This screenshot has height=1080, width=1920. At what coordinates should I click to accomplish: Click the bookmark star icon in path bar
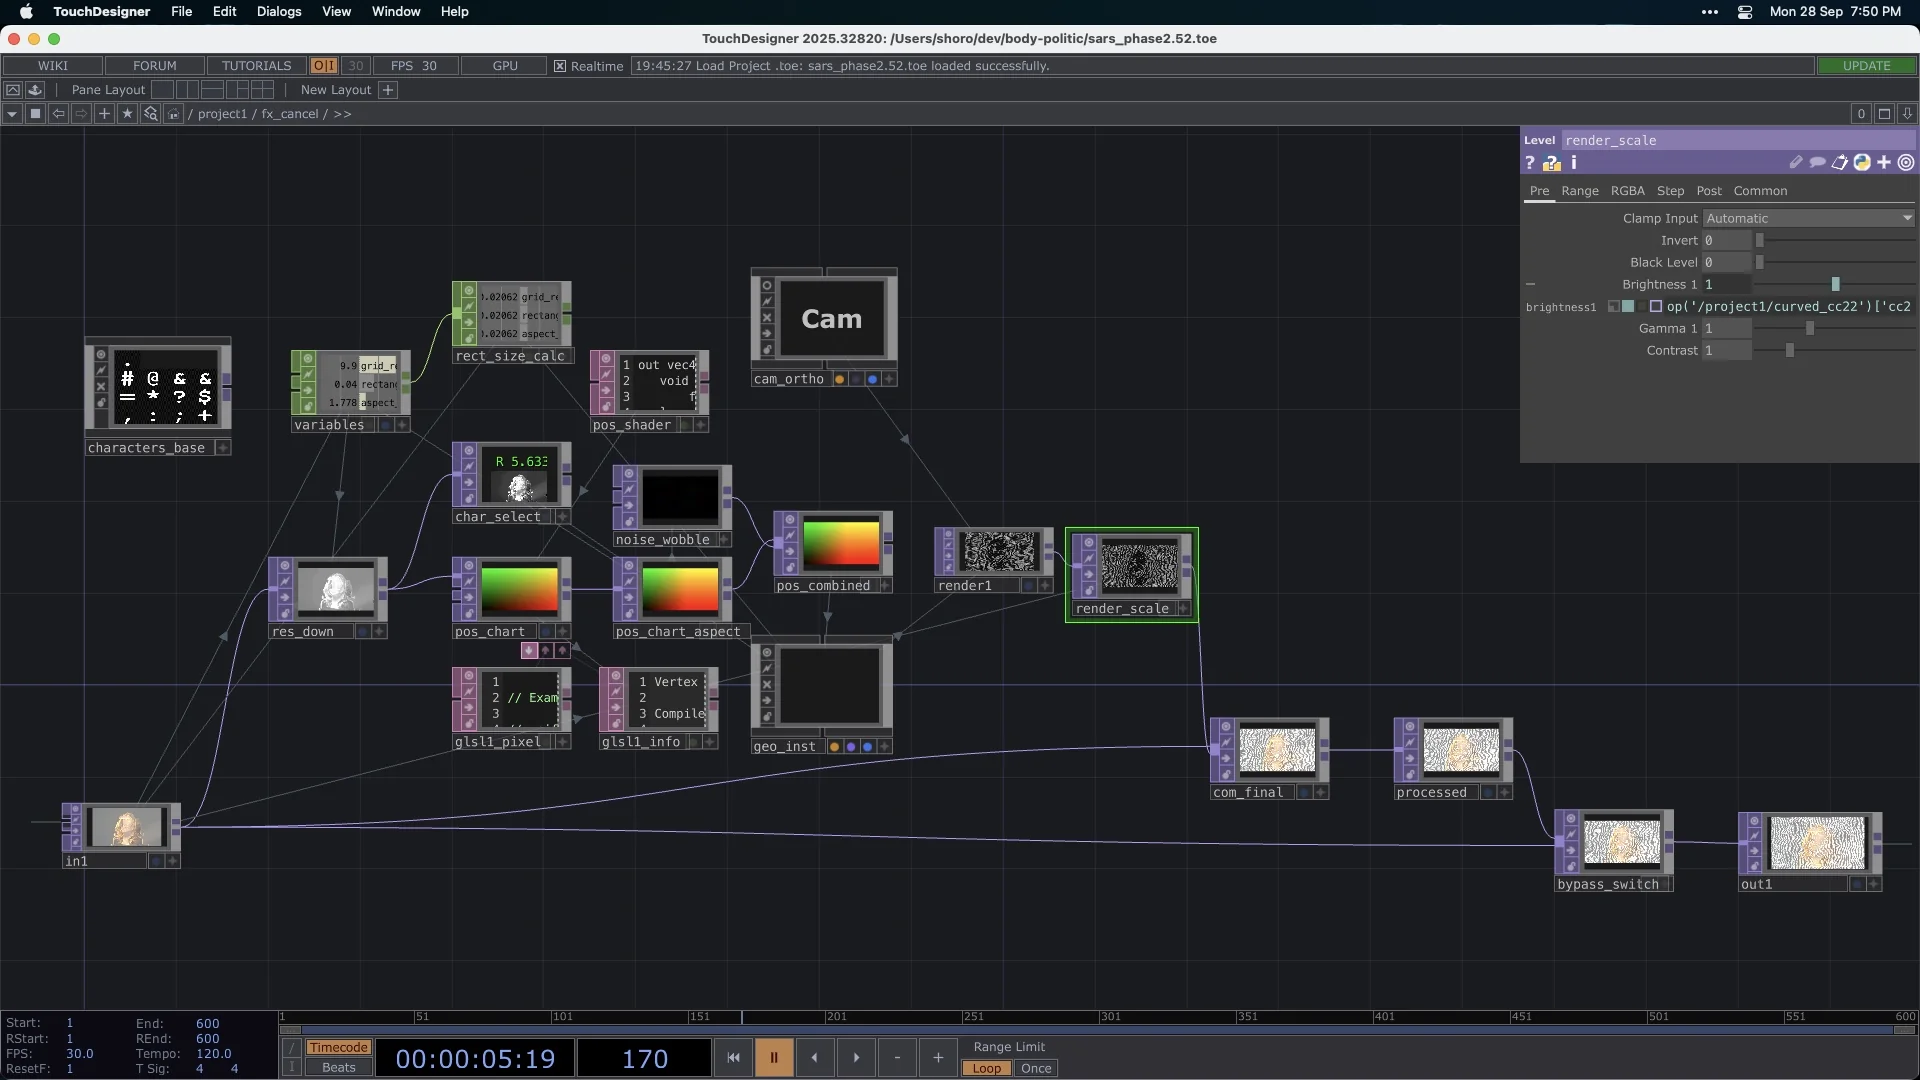pyautogui.click(x=127, y=114)
